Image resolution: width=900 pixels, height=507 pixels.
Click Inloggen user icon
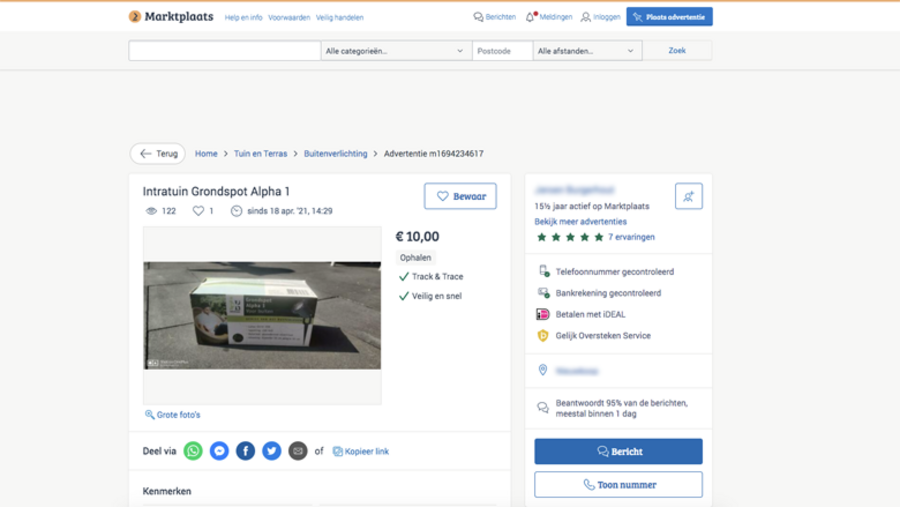(x=585, y=17)
